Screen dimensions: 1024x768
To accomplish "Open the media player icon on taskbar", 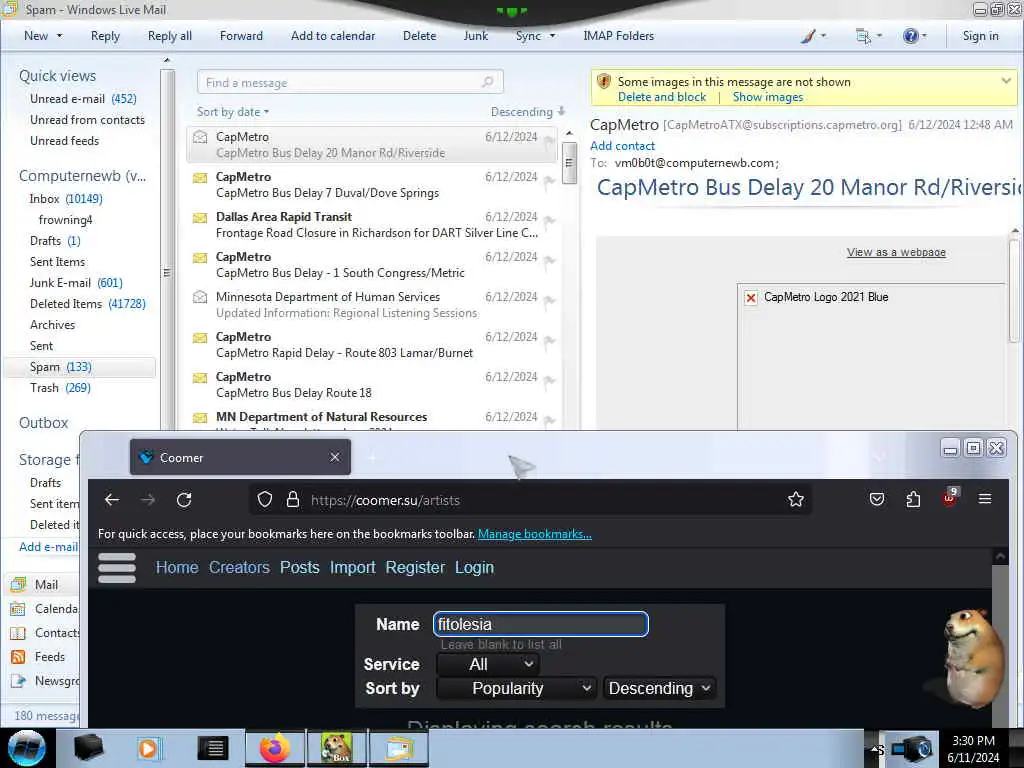I will [x=148, y=748].
